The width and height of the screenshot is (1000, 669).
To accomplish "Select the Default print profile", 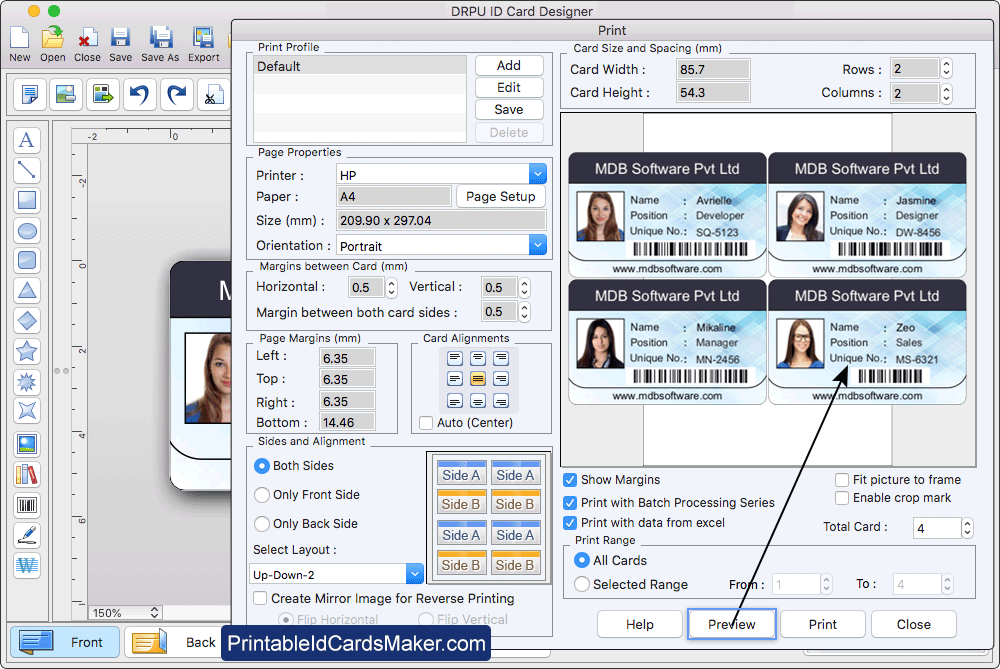I will click(360, 66).
